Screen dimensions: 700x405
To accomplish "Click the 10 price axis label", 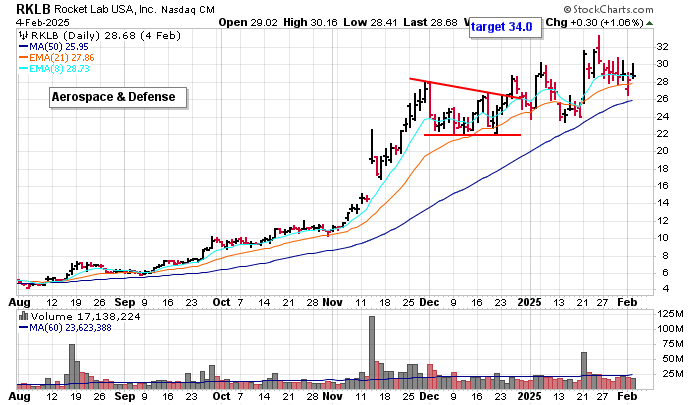I will pos(662,238).
